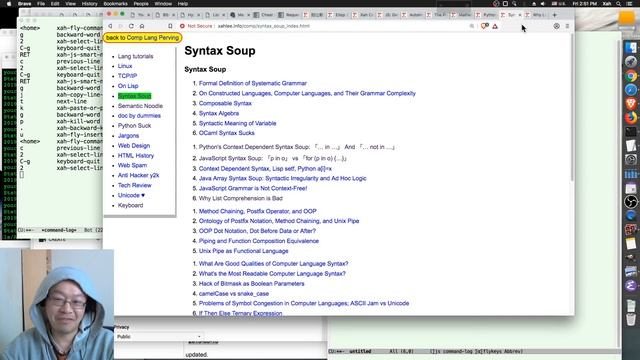Open 'JavaScript Grammar is Not Context-Free!' link
The width and height of the screenshot is (640, 360).
(253, 189)
